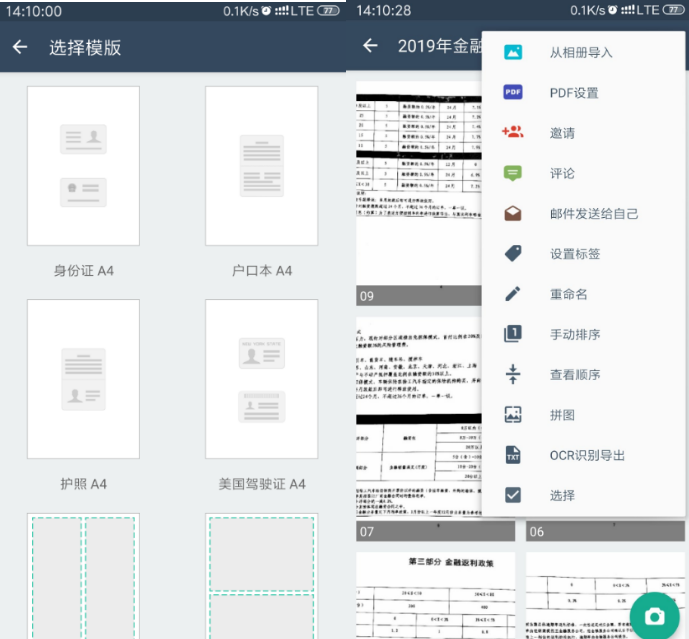Screen dimensions: 689x639
Task: Select the 身份证 A4 template thumbnail
Action: click(x=83, y=166)
